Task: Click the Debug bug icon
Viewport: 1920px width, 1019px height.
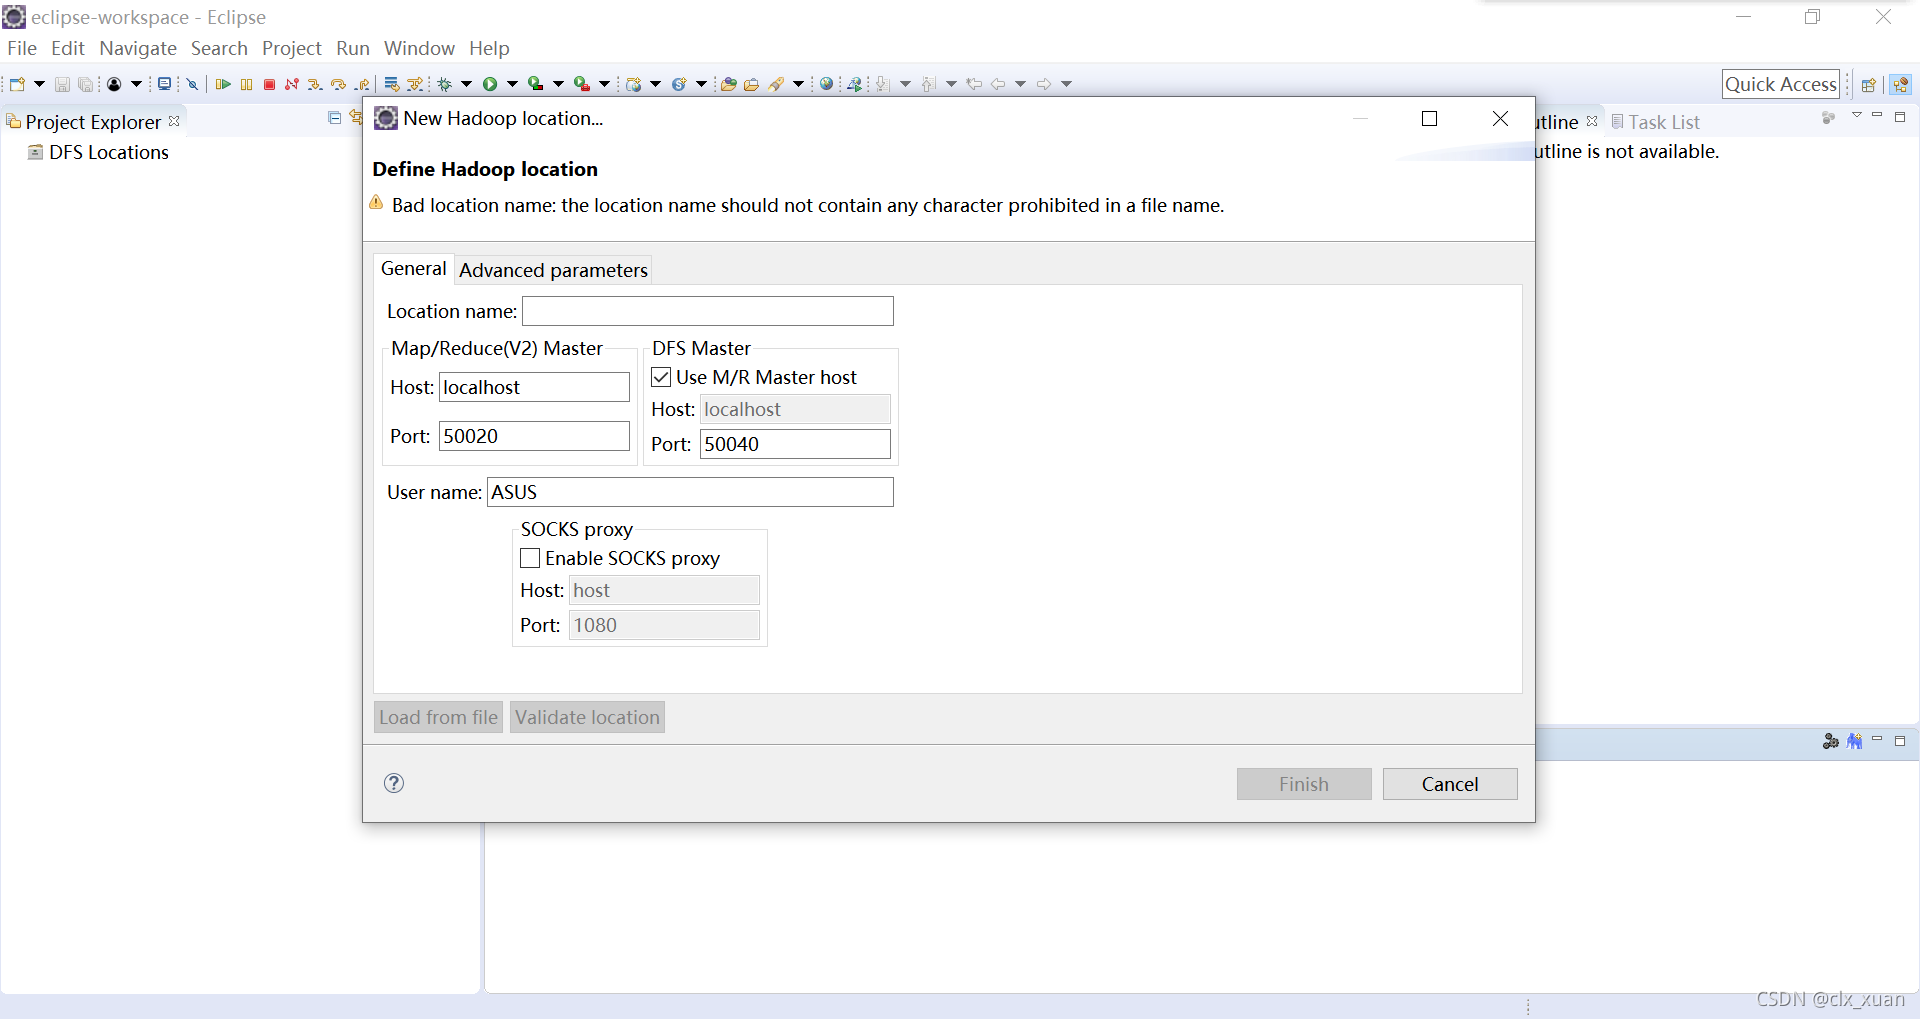Action: click(x=445, y=84)
